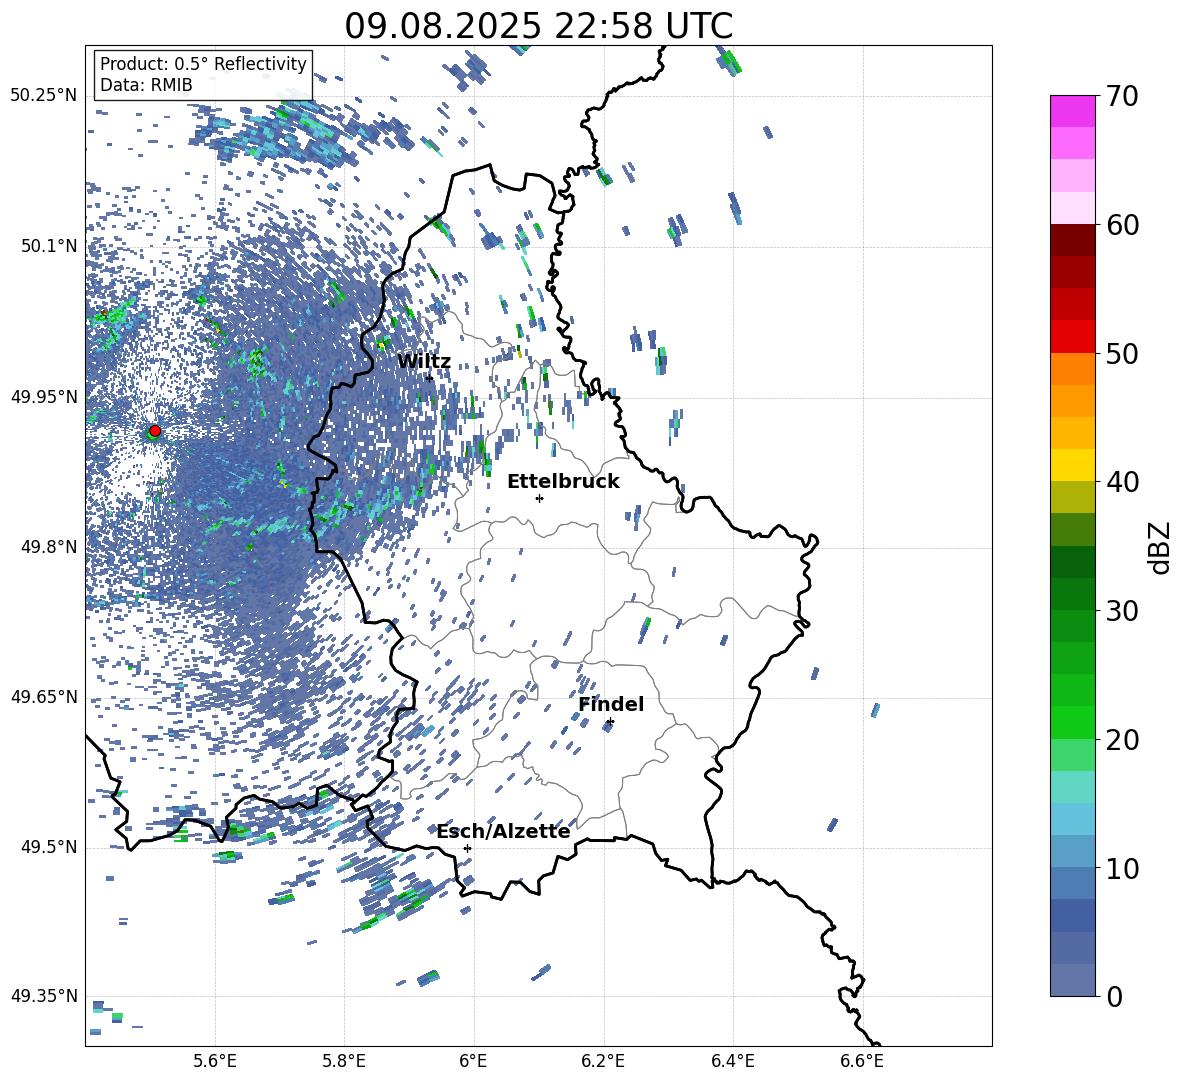Click the 20 value on colorbar
1184x1081 pixels.
click(1122, 740)
